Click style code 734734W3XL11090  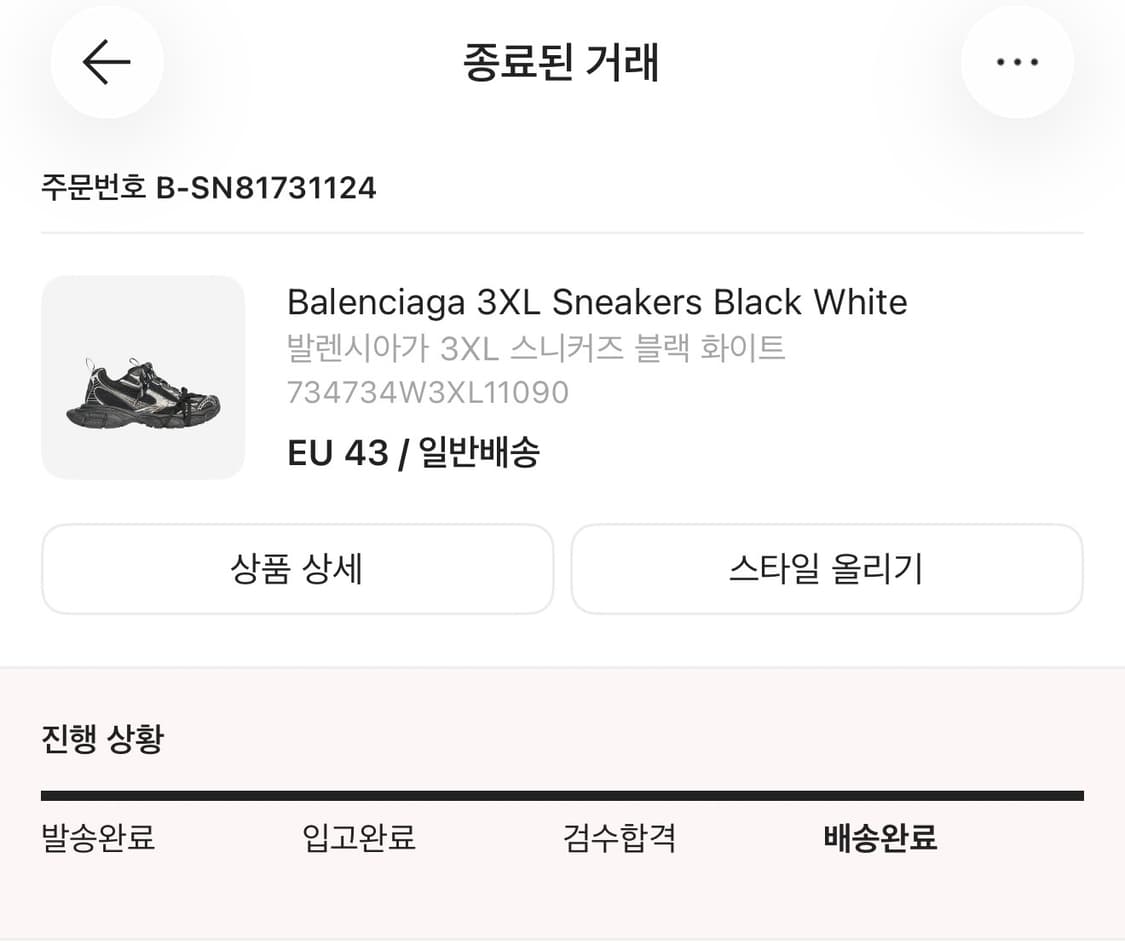428,393
